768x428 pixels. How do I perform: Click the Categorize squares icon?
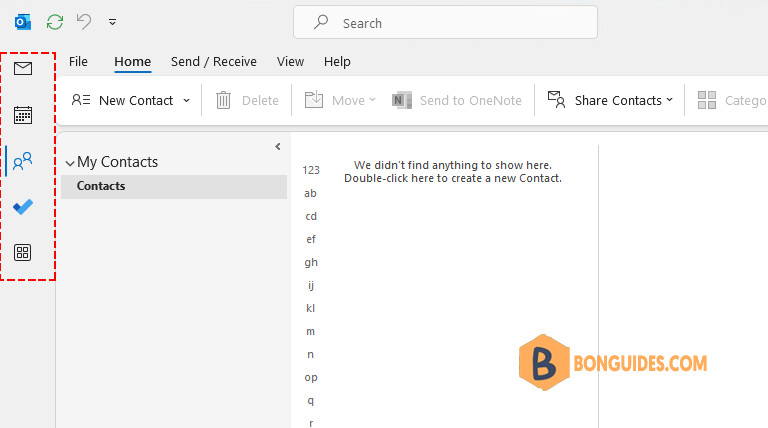click(x=707, y=100)
